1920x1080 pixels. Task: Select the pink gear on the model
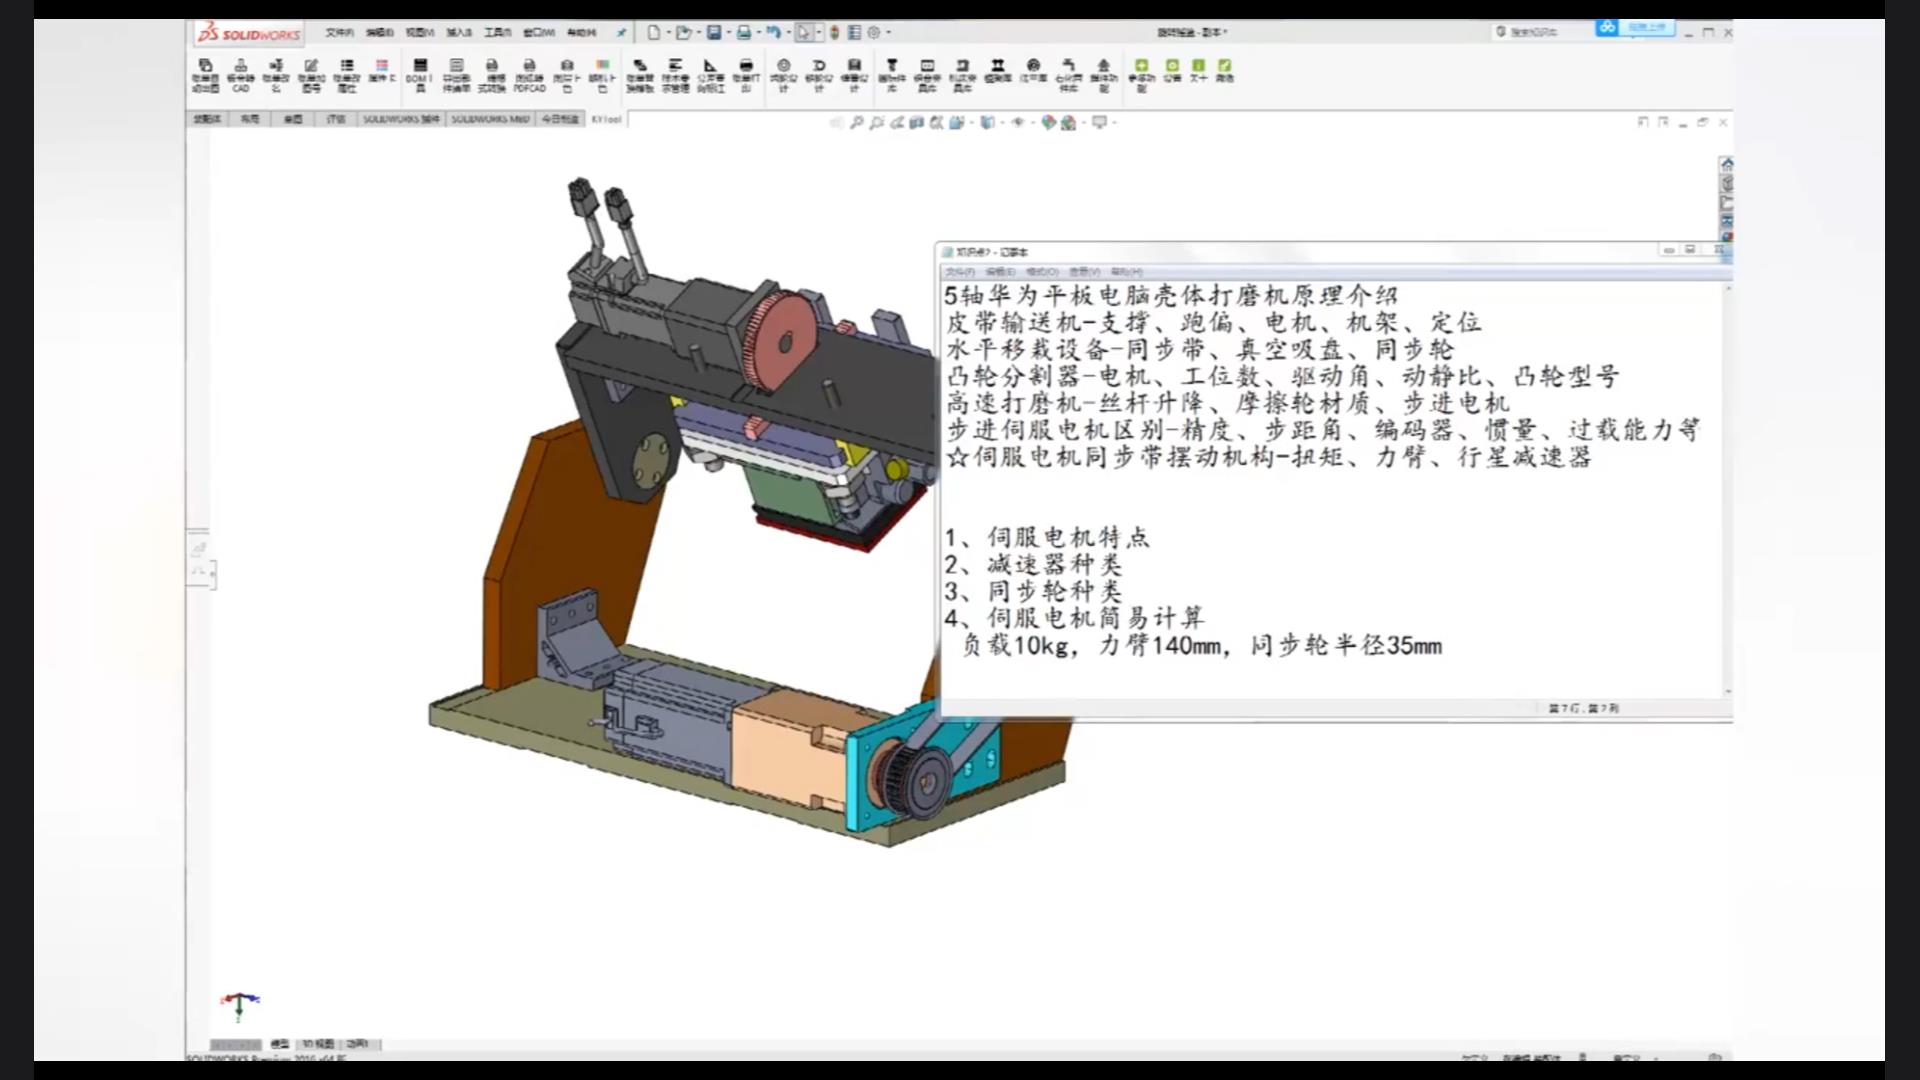[781, 343]
